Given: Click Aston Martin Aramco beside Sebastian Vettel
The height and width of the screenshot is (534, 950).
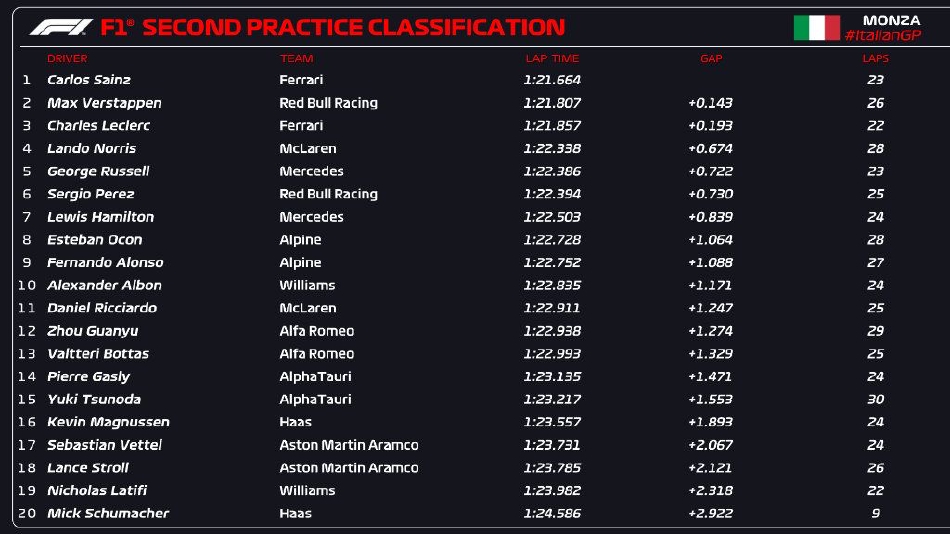Looking at the screenshot, I should click(348, 445).
